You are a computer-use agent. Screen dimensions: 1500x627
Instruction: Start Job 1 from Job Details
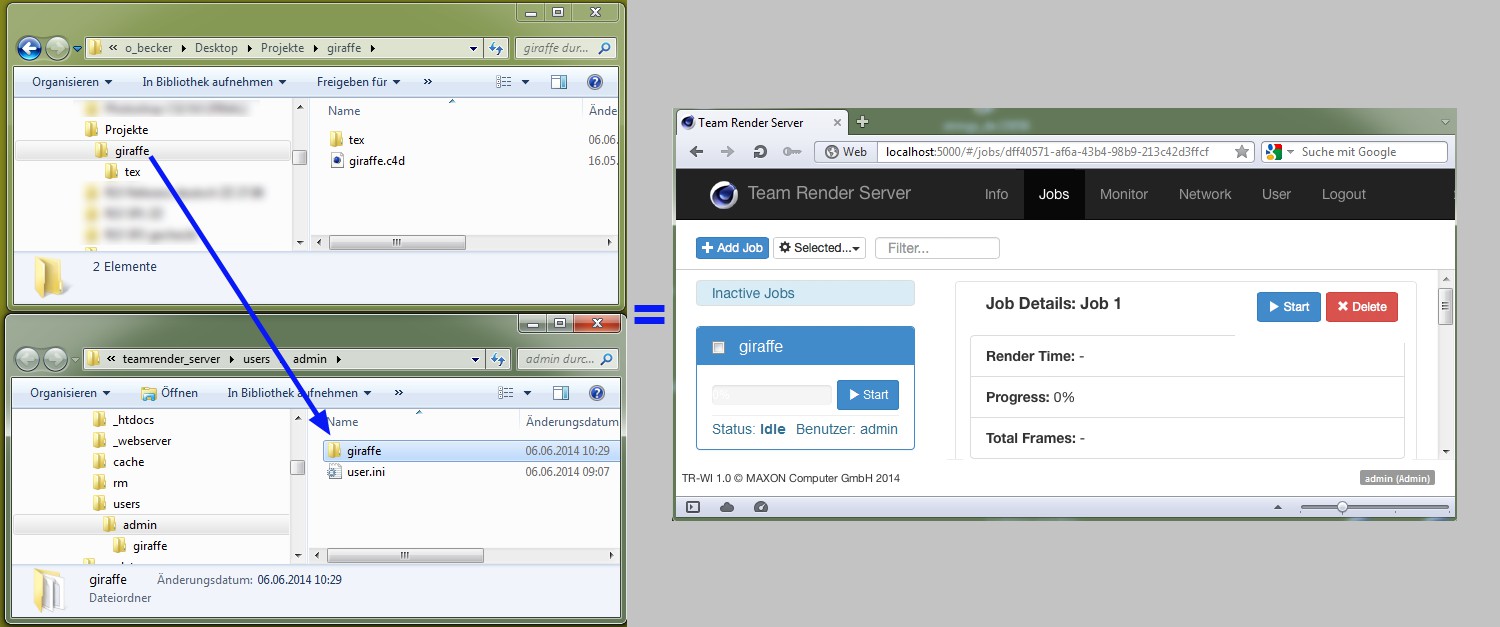point(1288,307)
